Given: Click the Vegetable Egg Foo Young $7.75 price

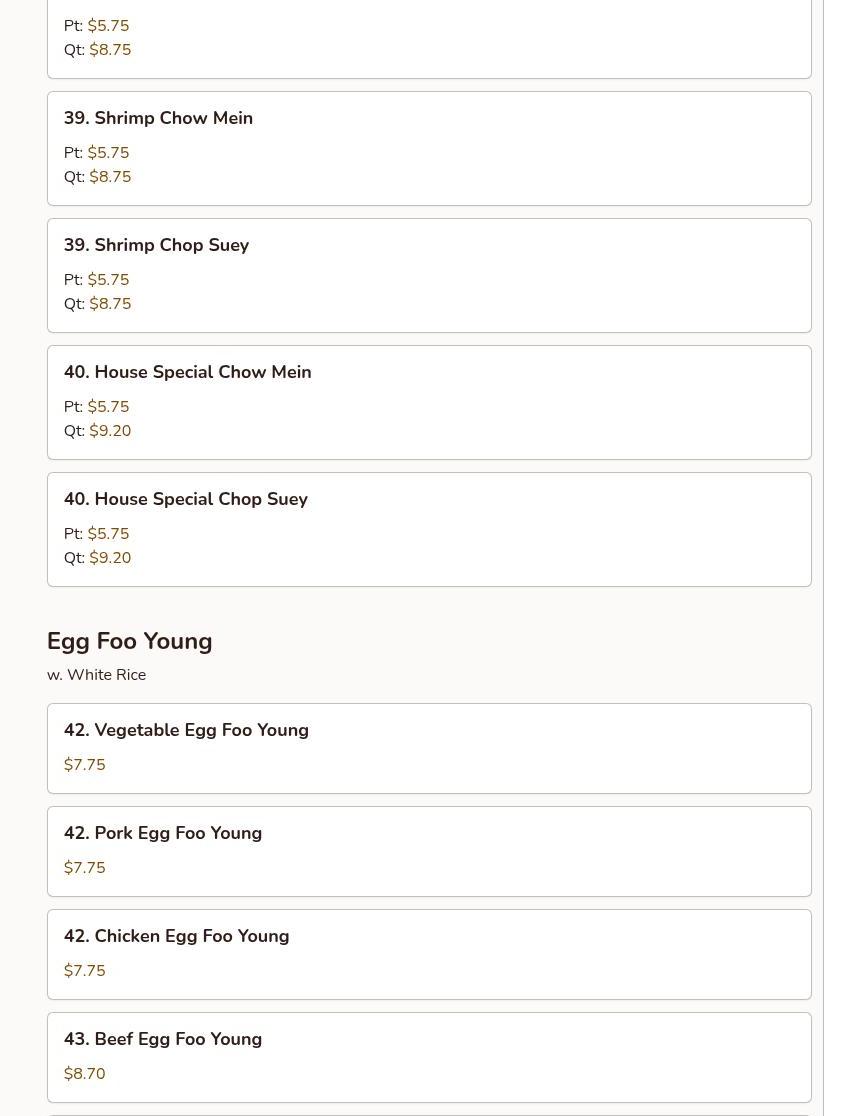Looking at the screenshot, I should click(84, 765).
